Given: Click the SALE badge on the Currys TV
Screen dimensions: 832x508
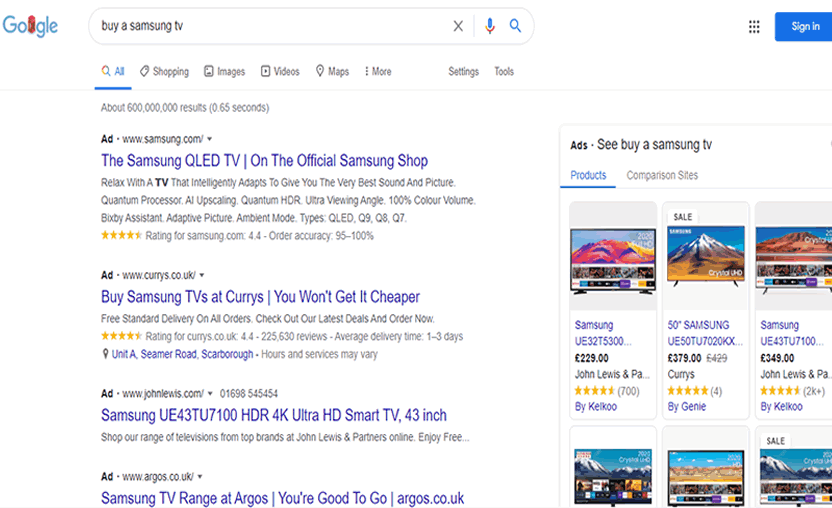Looking at the screenshot, I should 682,217.
